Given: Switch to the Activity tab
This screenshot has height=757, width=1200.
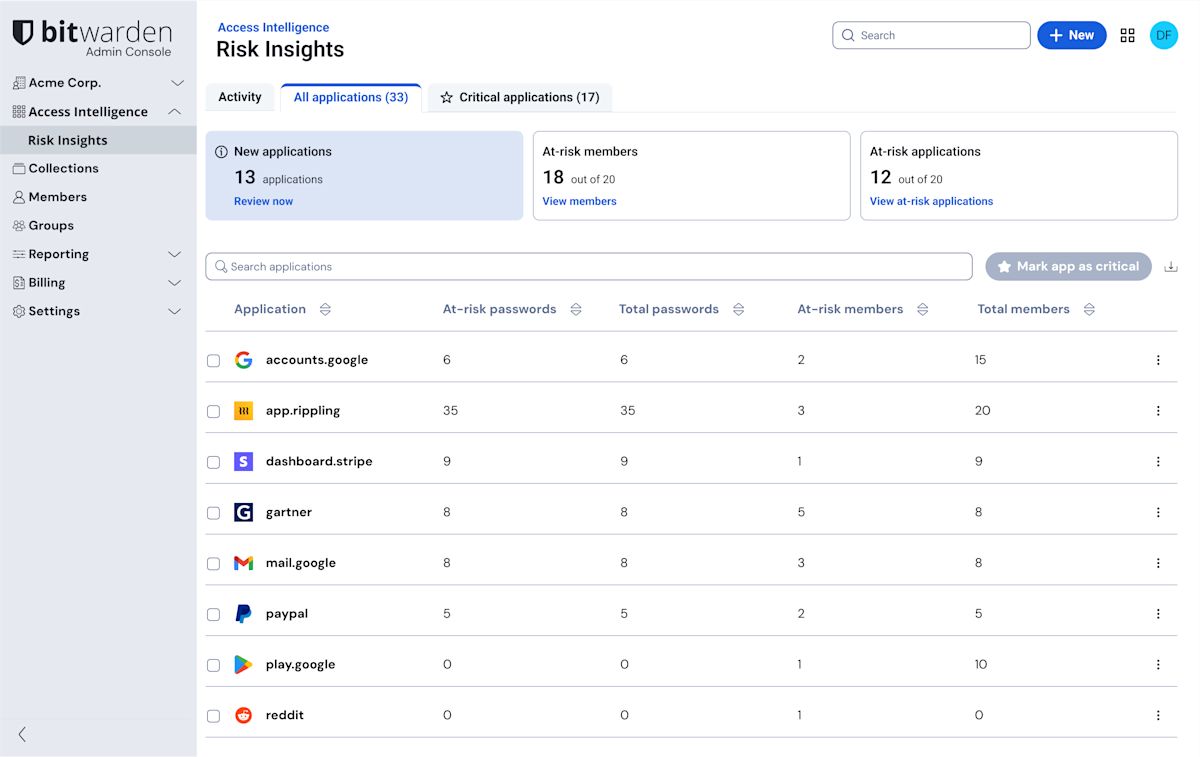Looking at the screenshot, I should [x=240, y=97].
